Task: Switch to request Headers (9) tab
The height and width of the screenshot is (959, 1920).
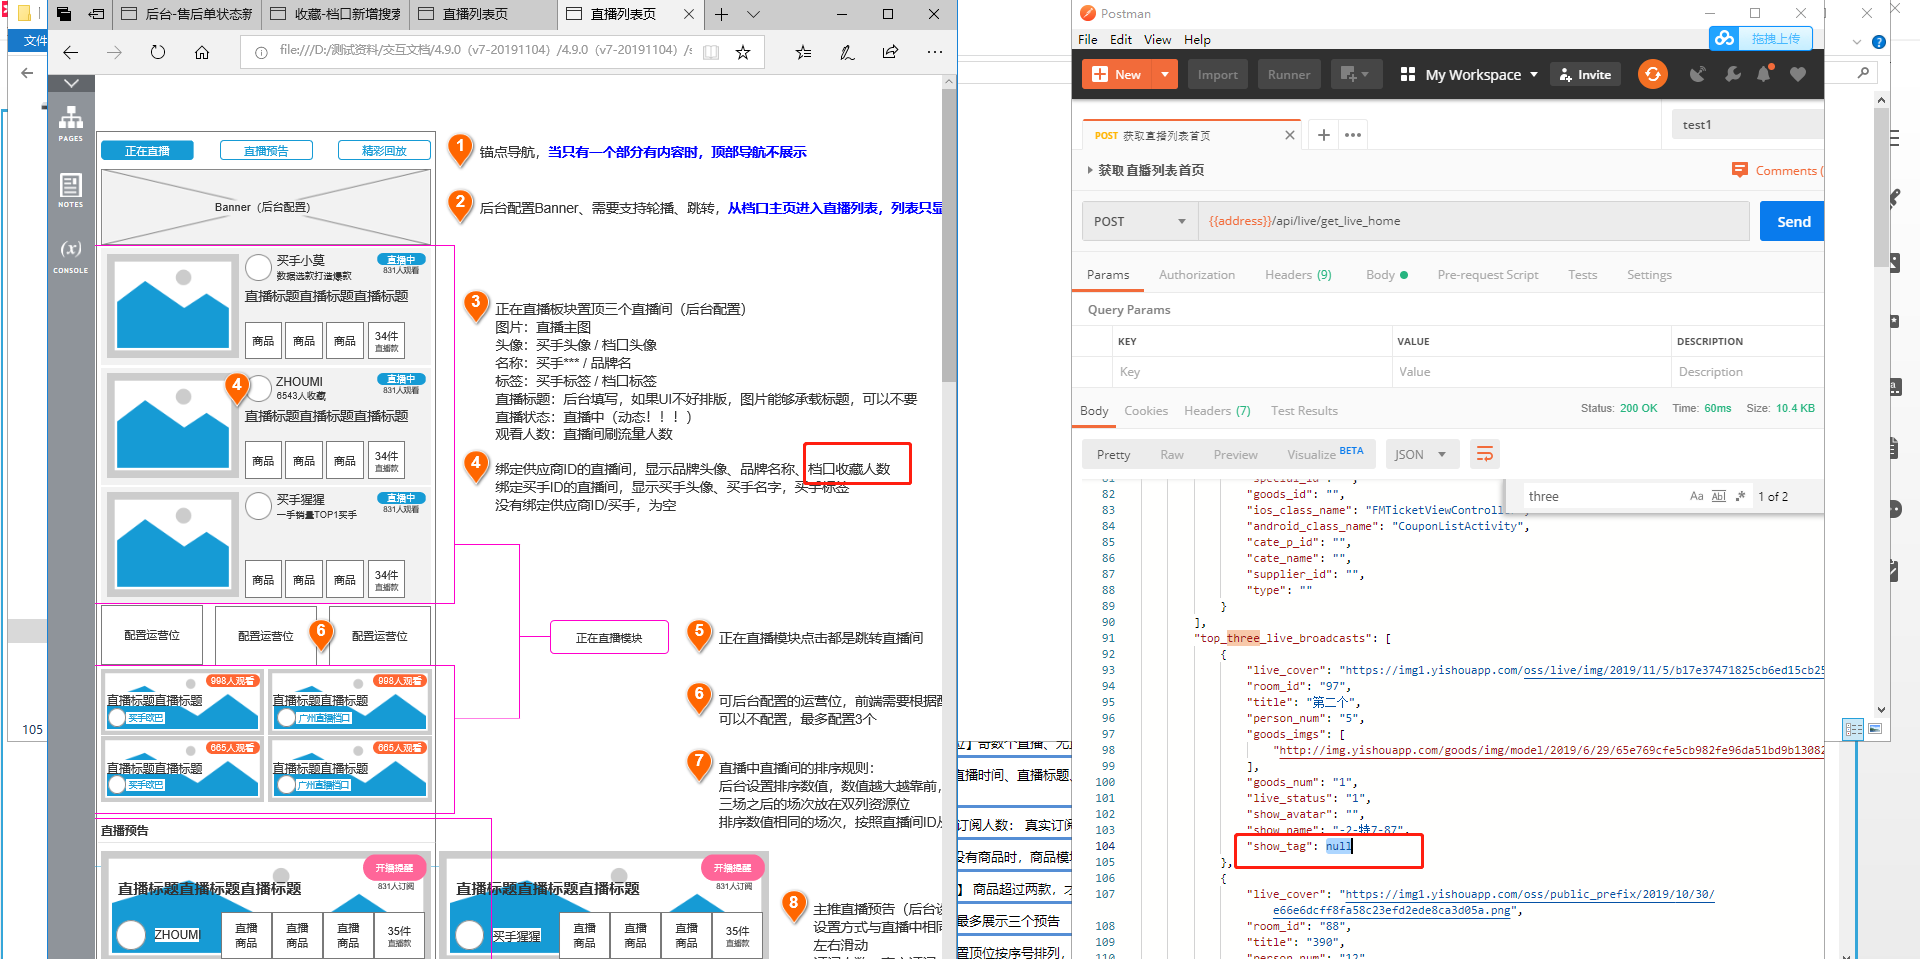Action: click(1298, 275)
